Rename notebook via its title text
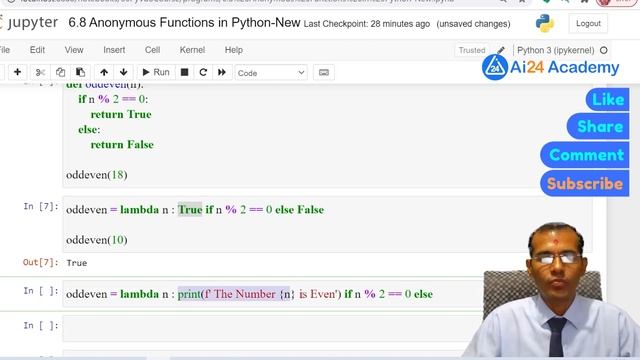640x360 pixels. point(184,22)
